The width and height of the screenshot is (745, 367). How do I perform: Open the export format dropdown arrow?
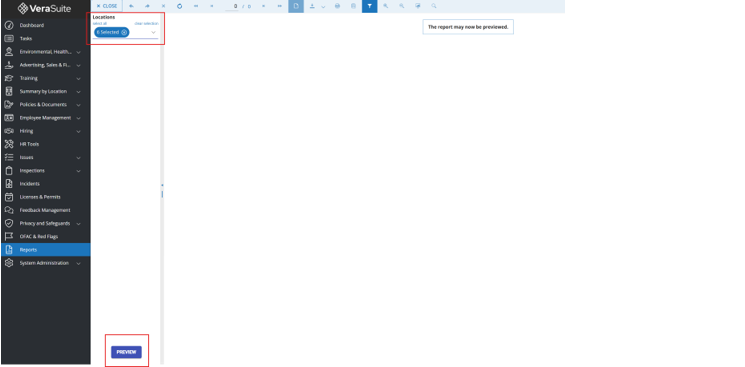click(323, 7)
